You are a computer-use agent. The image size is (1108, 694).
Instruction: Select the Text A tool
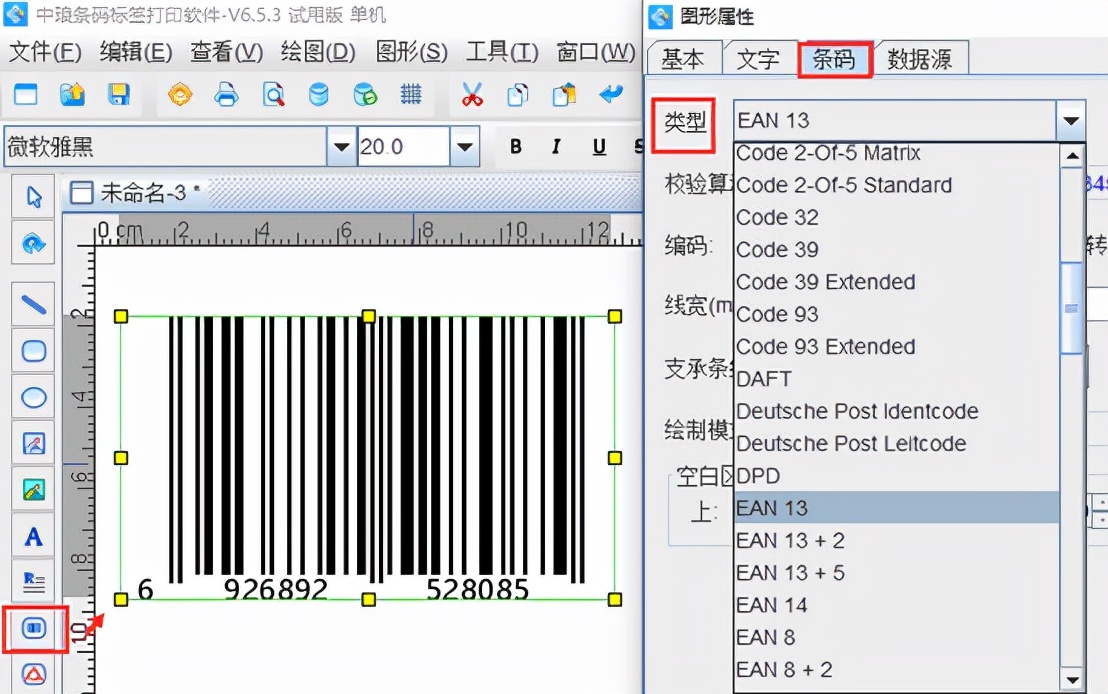(x=33, y=536)
